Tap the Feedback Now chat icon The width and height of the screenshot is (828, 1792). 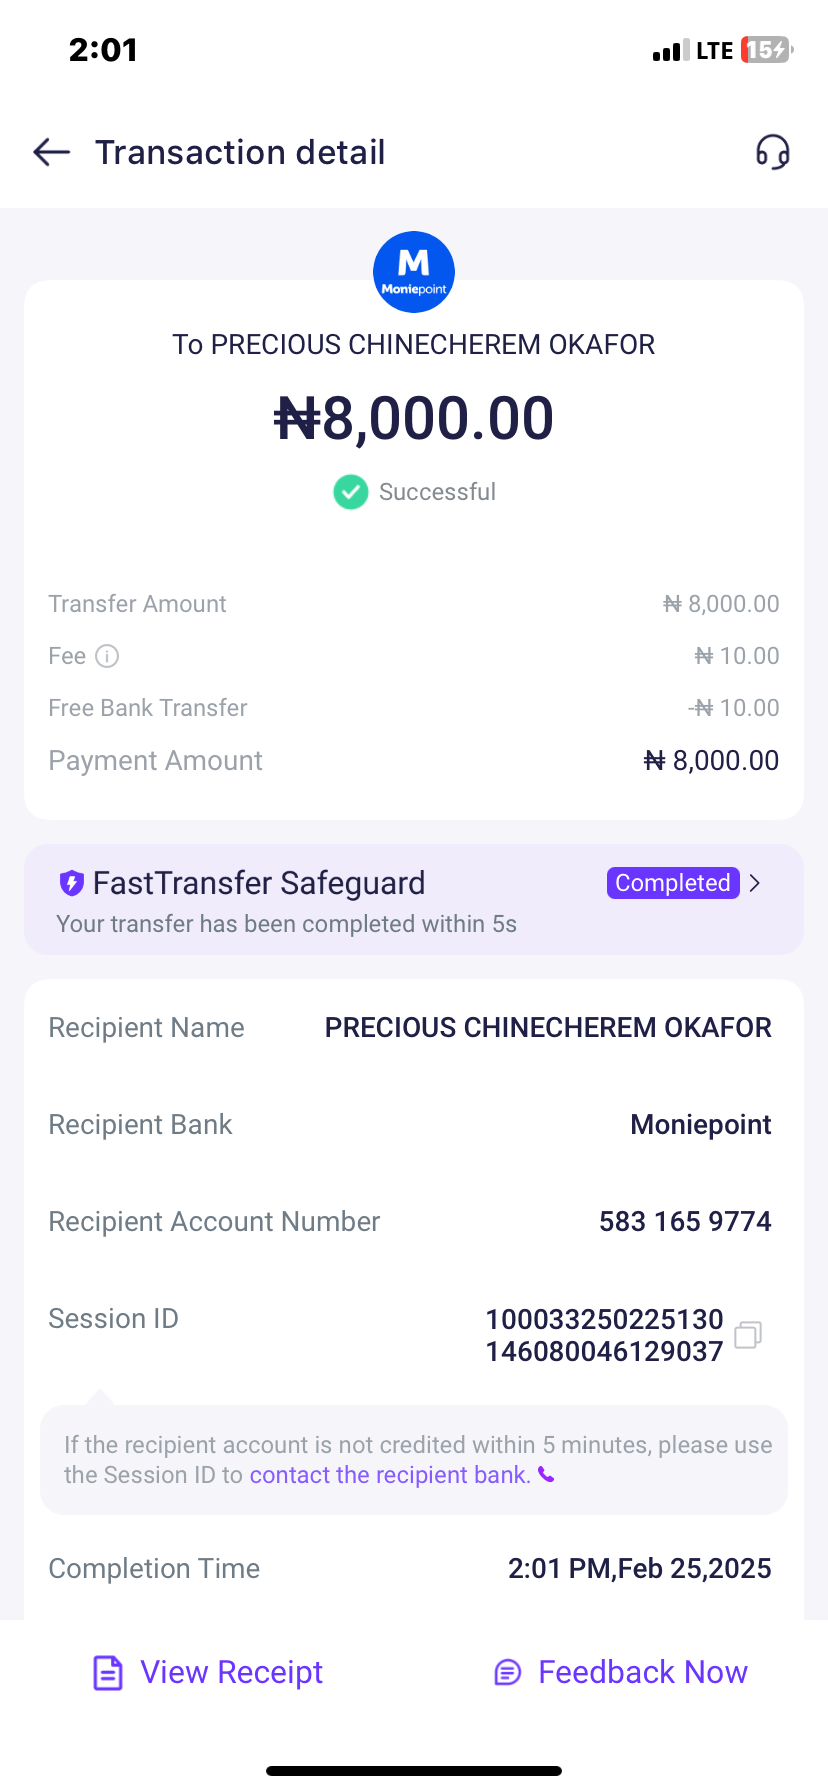click(x=508, y=1672)
